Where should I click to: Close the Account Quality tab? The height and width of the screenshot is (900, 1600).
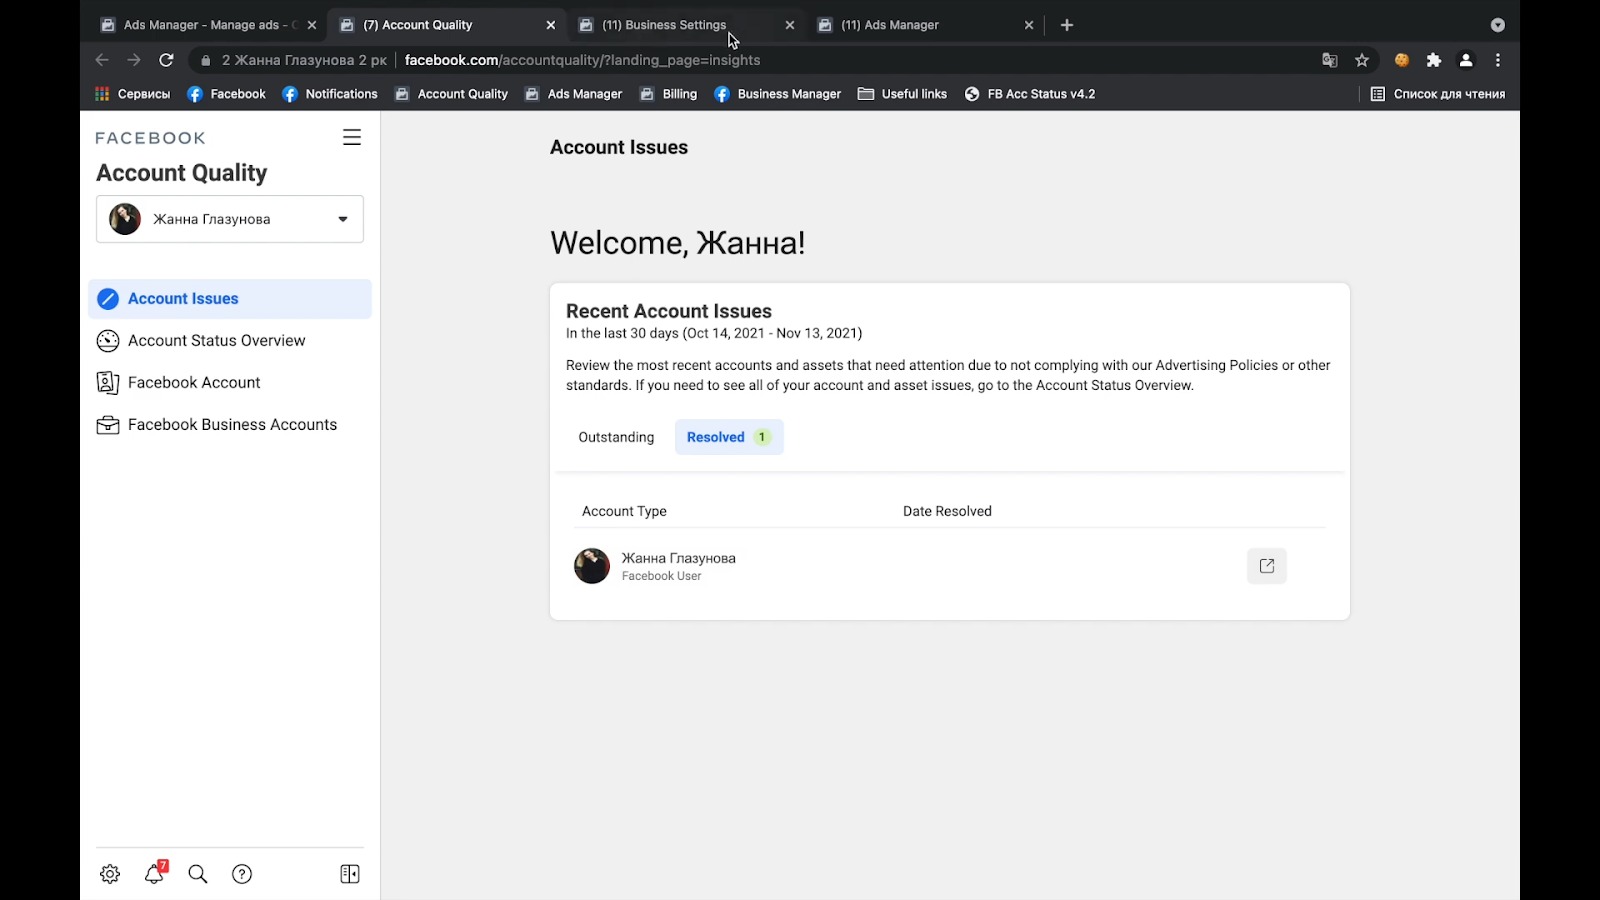(551, 25)
